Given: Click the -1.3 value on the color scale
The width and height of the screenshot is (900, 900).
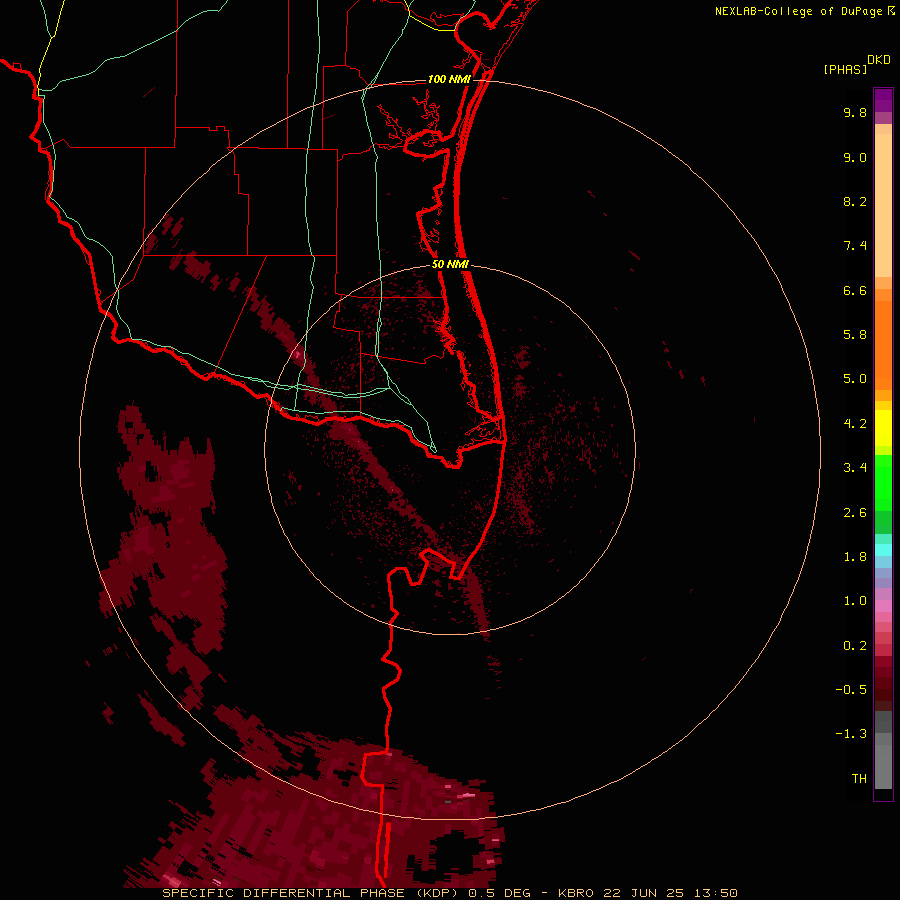Looking at the screenshot, I should point(851,734).
